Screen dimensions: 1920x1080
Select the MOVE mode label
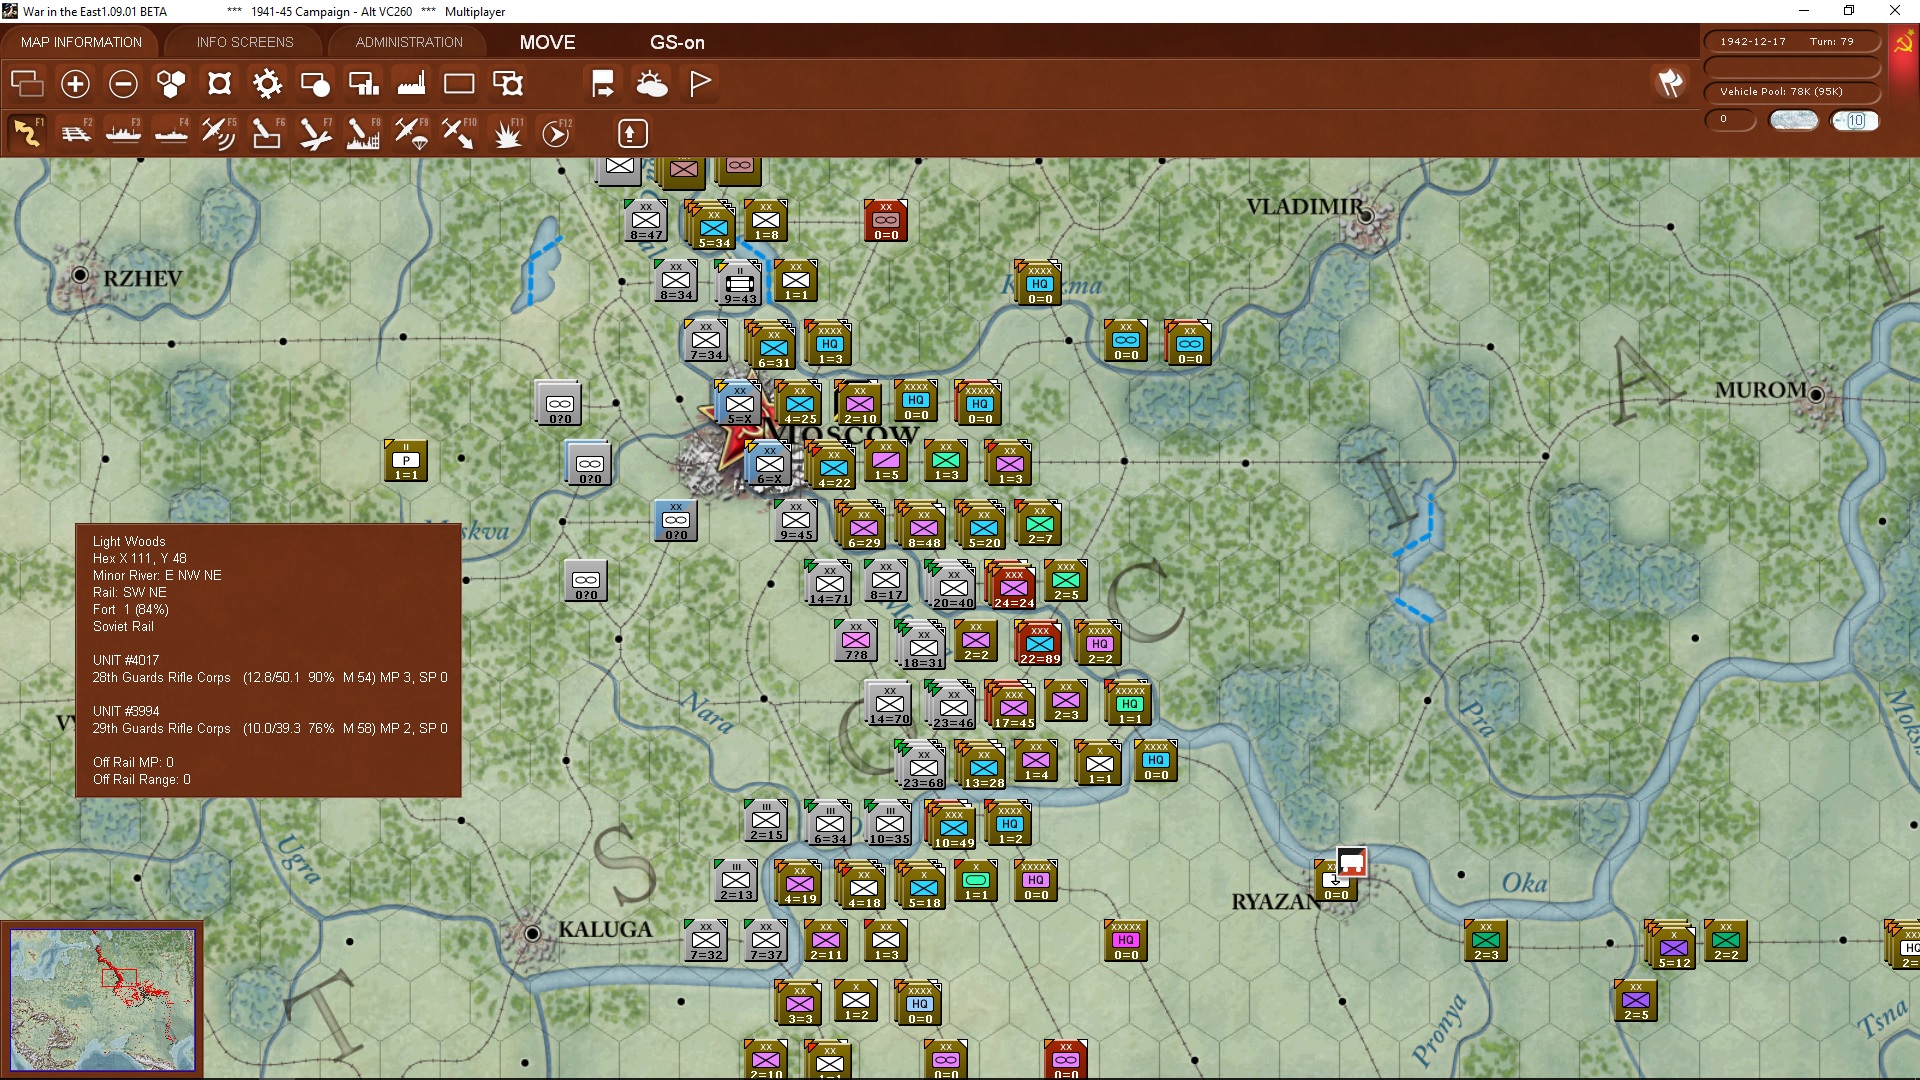tap(547, 43)
